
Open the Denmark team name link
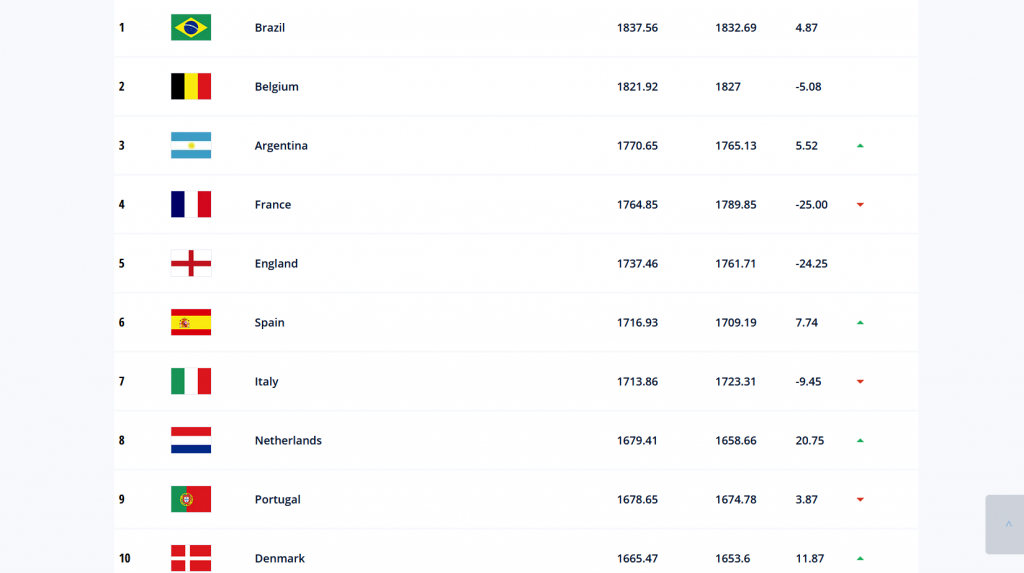[280, 559]
